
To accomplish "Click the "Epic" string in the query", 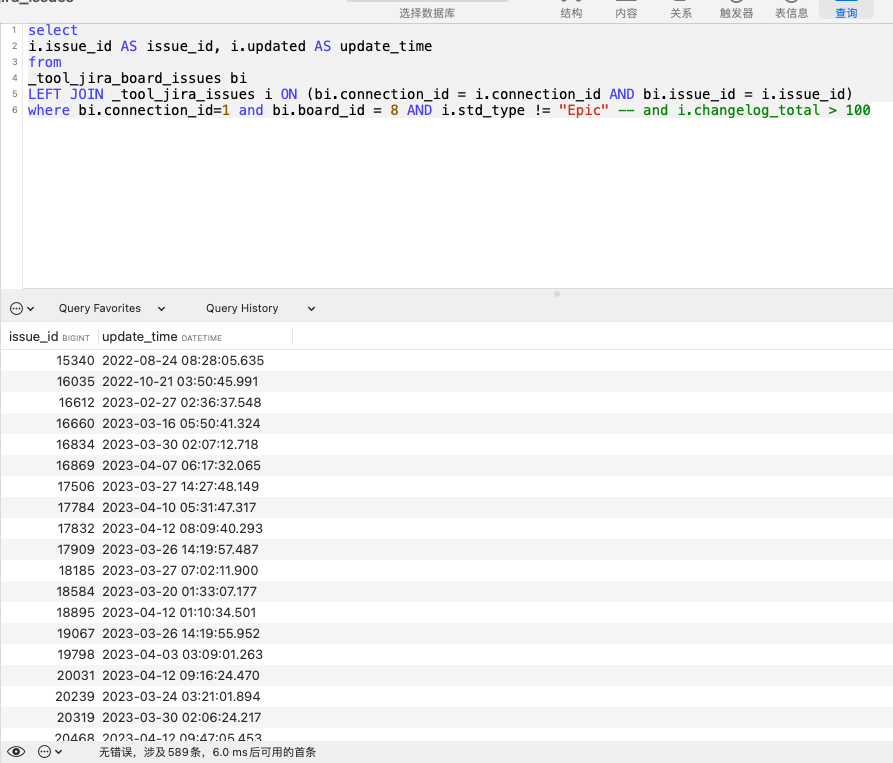I will coord(584,110).
